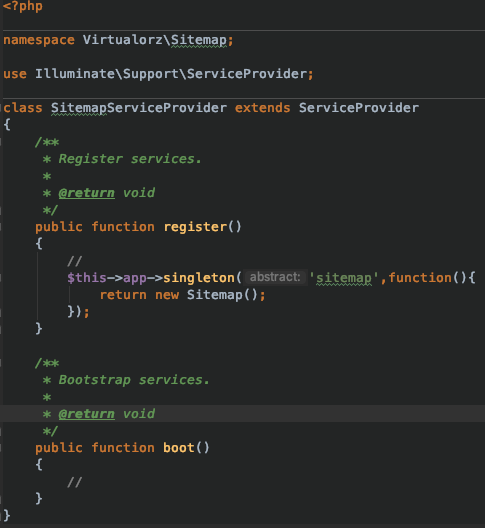
Task: Click the function keyword before register()
Action: 123,227
